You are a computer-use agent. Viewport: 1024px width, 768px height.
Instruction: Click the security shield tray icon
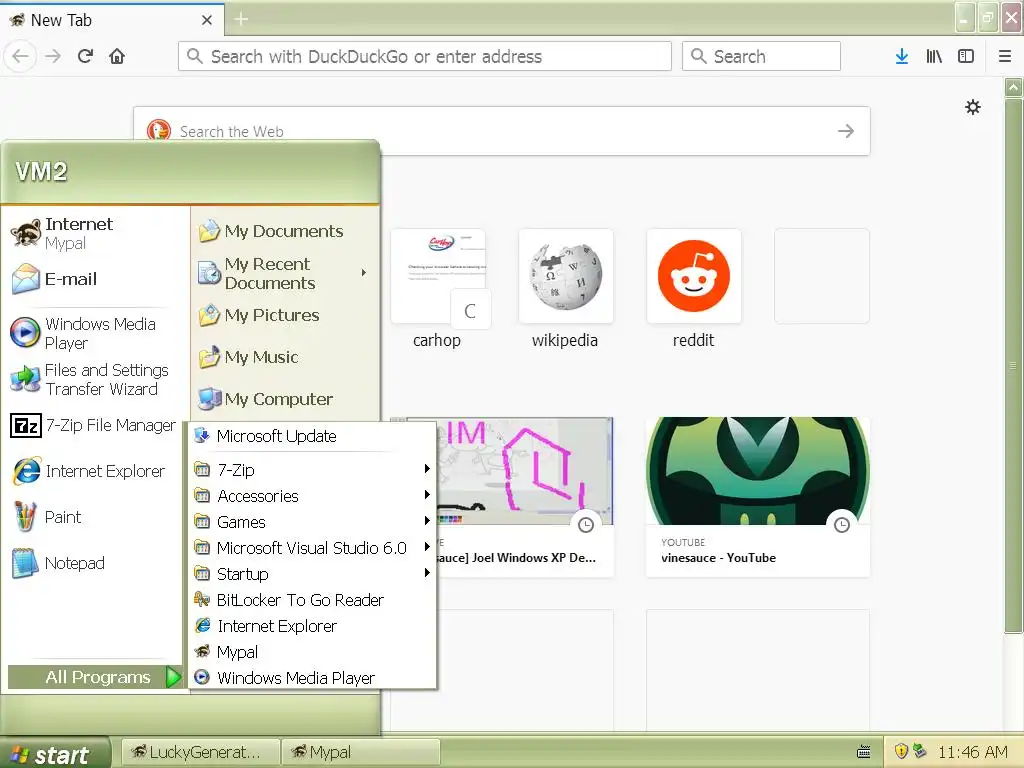901,751
